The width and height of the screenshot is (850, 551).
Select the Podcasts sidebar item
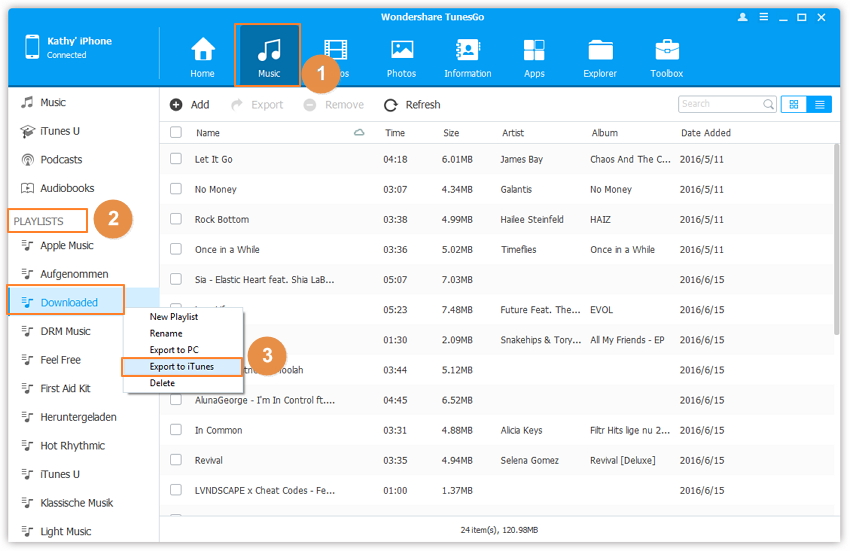[x=61, y=160]
